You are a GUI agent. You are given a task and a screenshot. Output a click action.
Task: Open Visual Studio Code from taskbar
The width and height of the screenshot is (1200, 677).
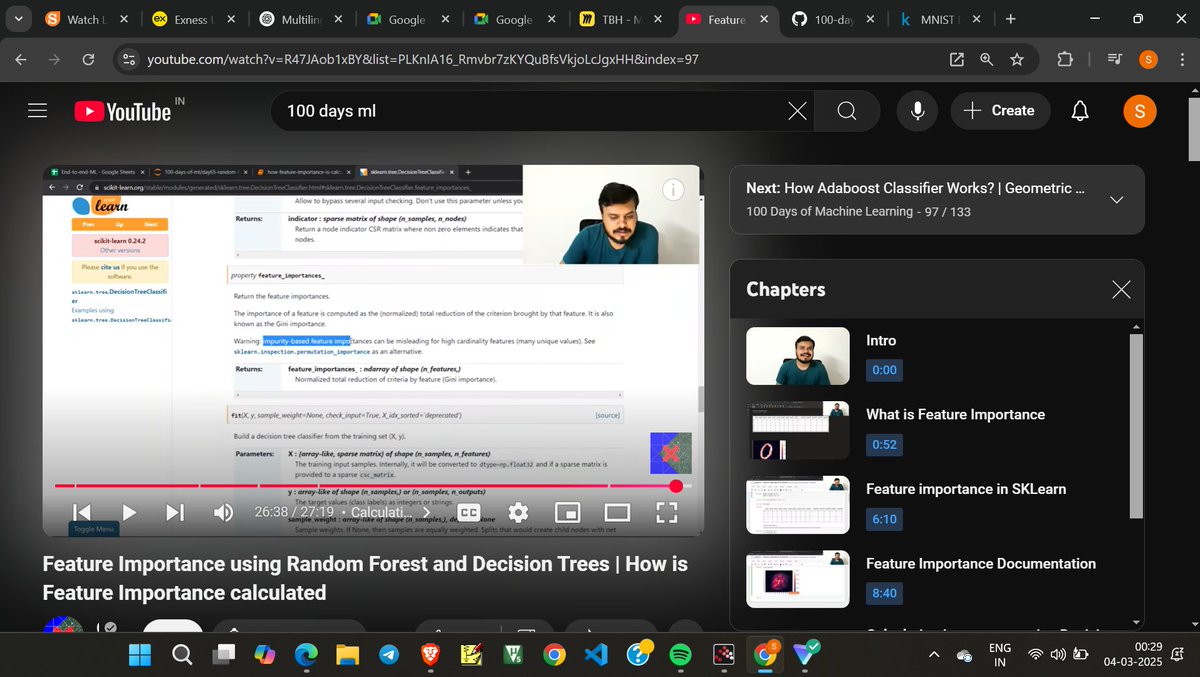(595, 655)
